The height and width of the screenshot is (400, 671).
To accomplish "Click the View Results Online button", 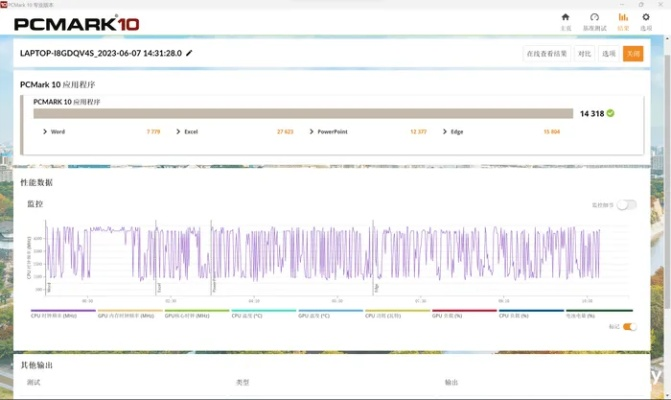I will click(546, 54).
